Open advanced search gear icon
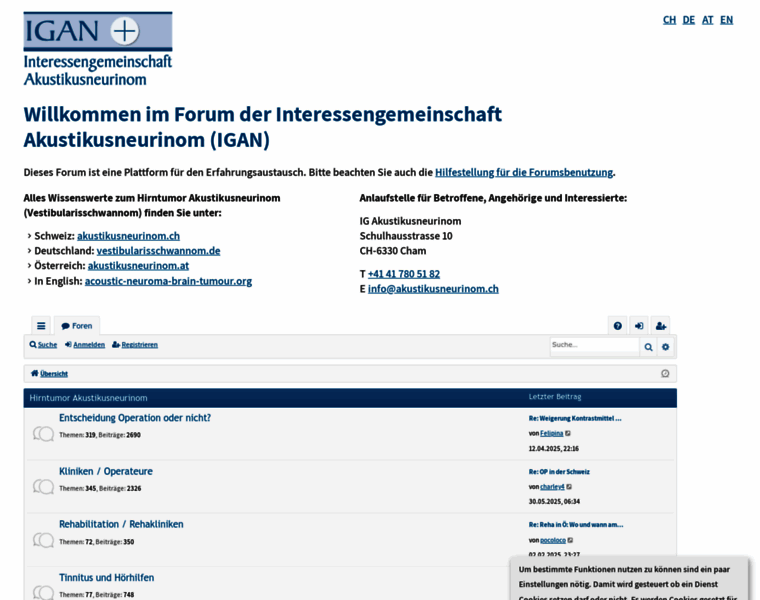 [x=665, y=347]
